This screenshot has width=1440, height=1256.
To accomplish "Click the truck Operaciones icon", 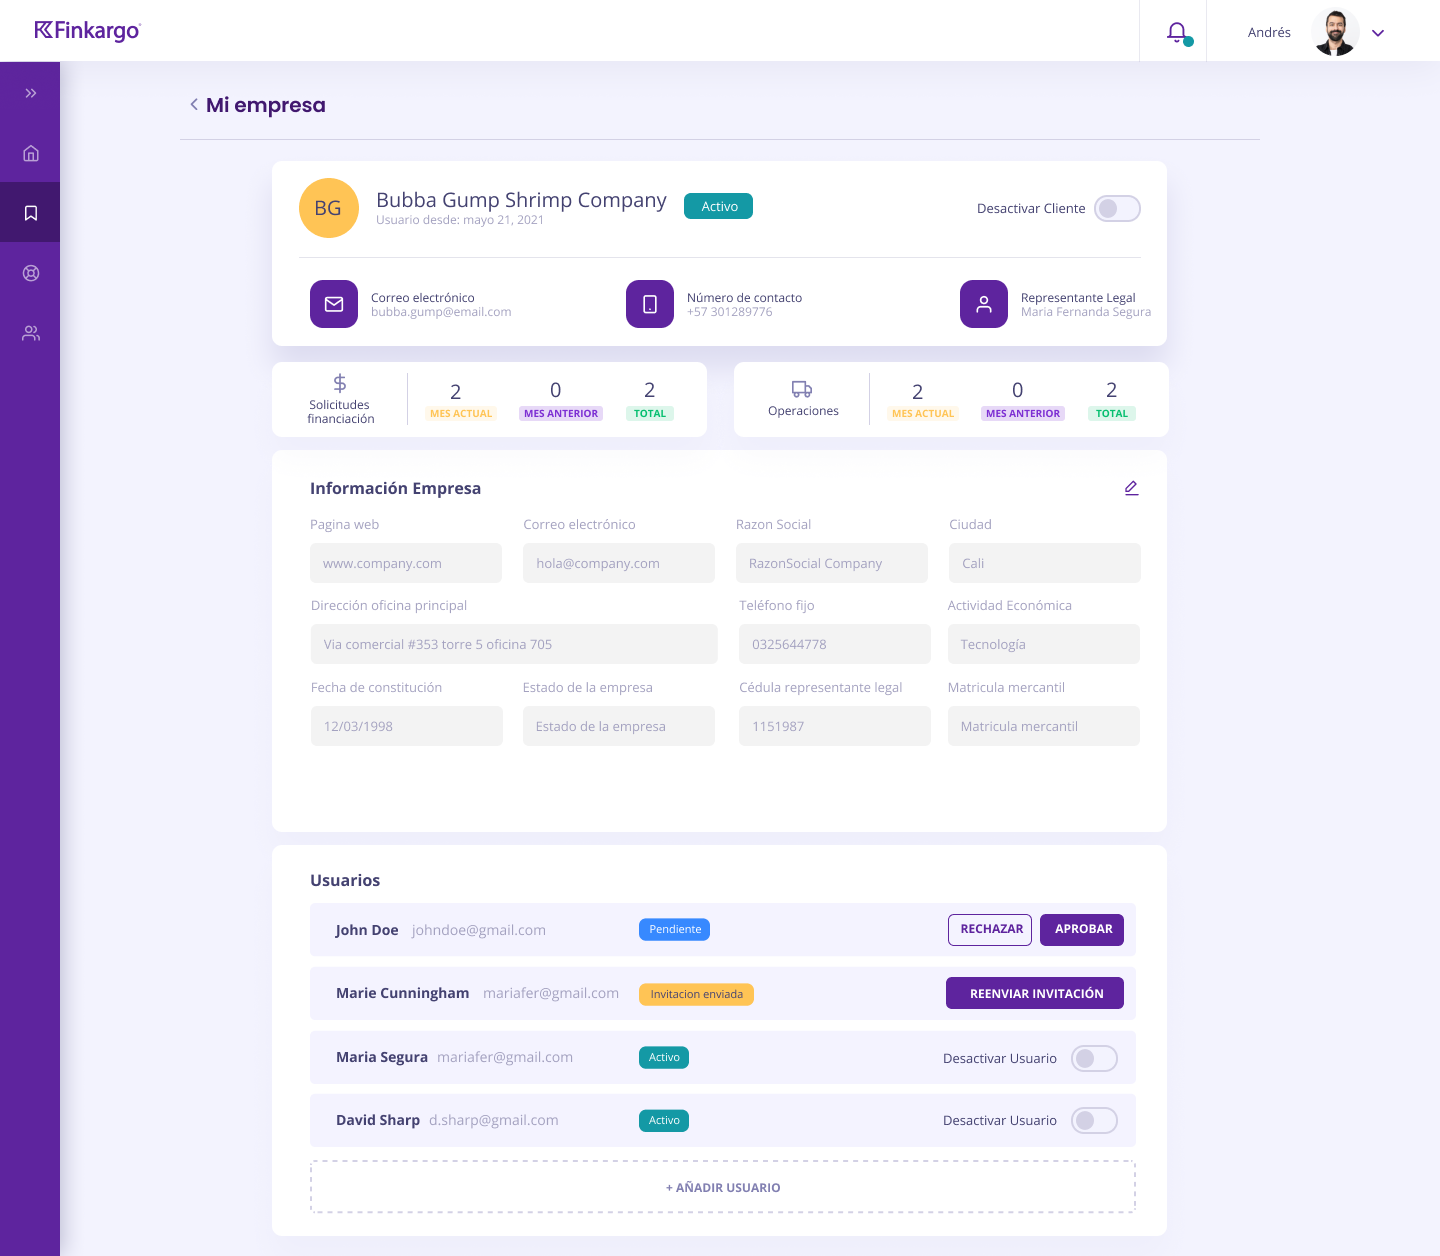I will (x=802, y=389).
